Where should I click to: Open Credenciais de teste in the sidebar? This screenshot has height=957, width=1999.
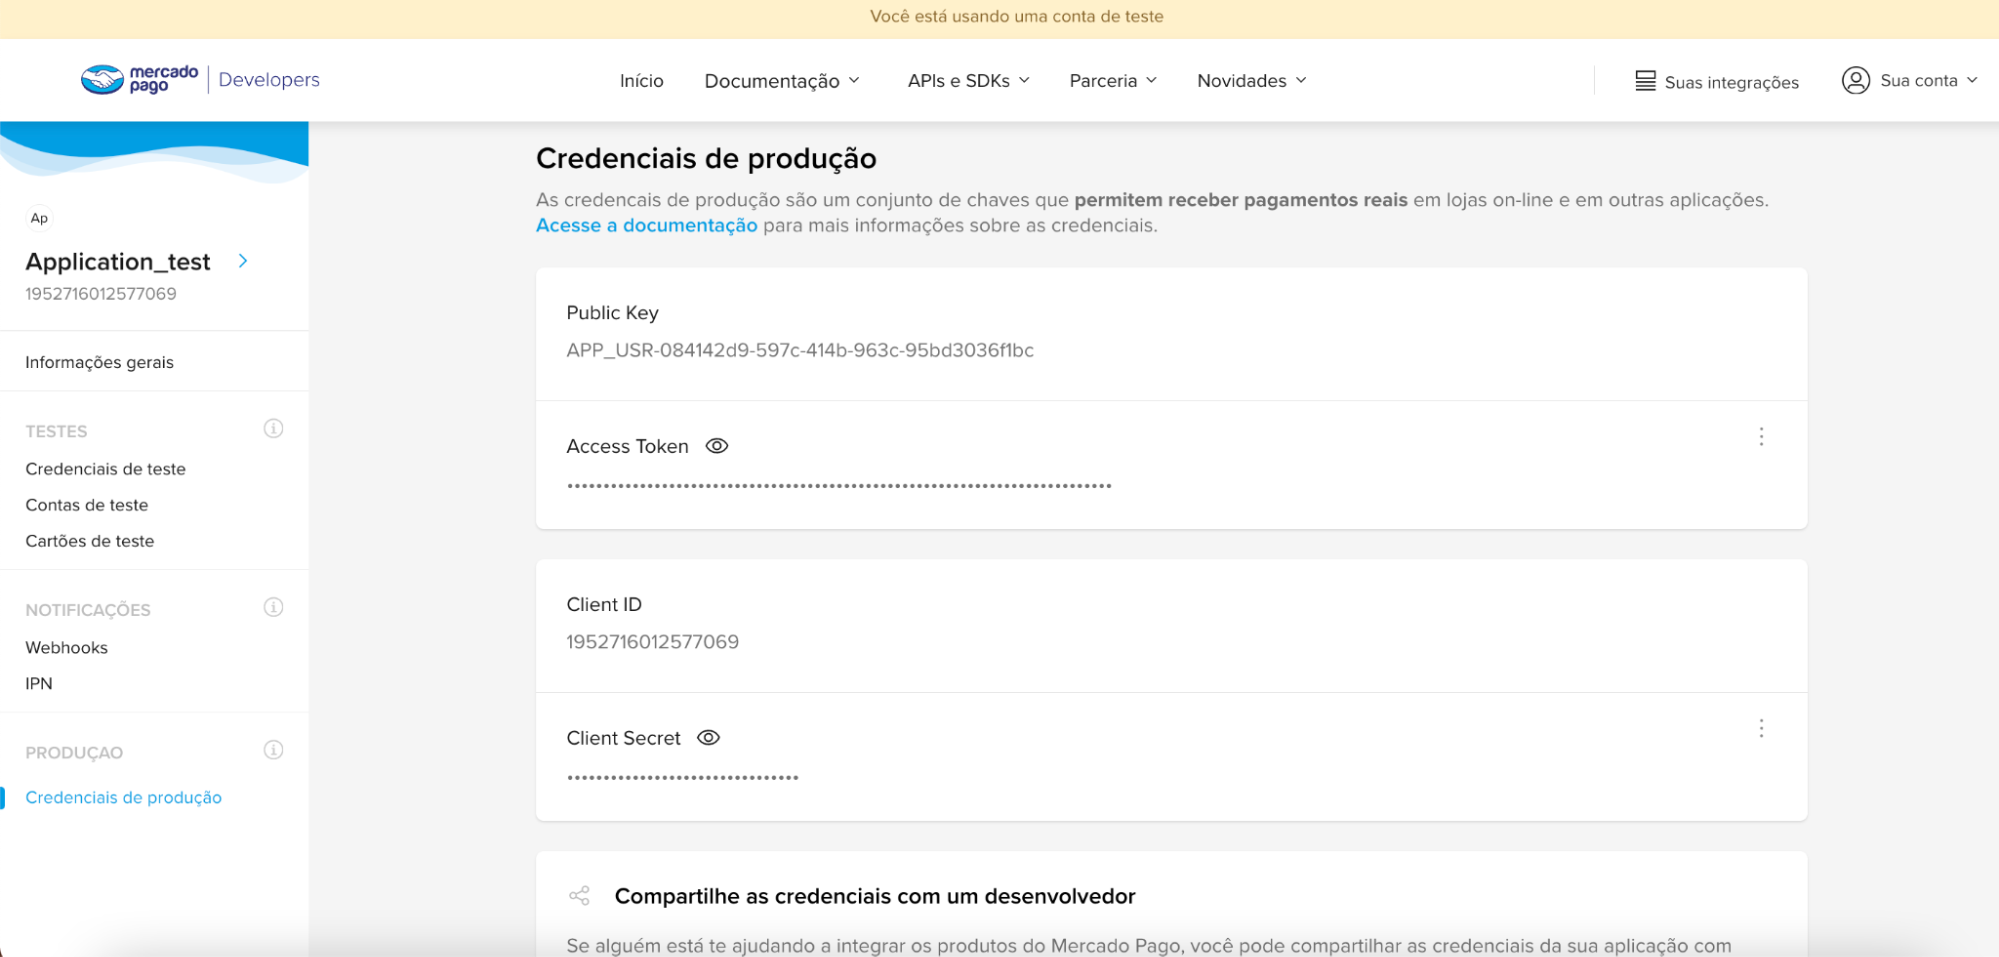coord(105,469)
